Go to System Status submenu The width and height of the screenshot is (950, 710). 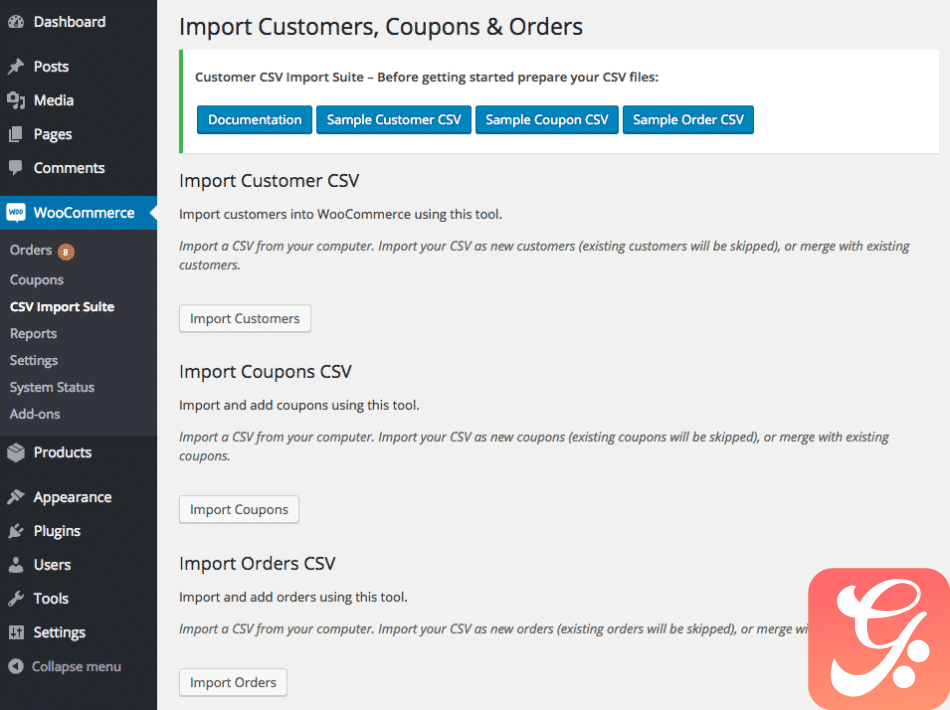(52, 387)
